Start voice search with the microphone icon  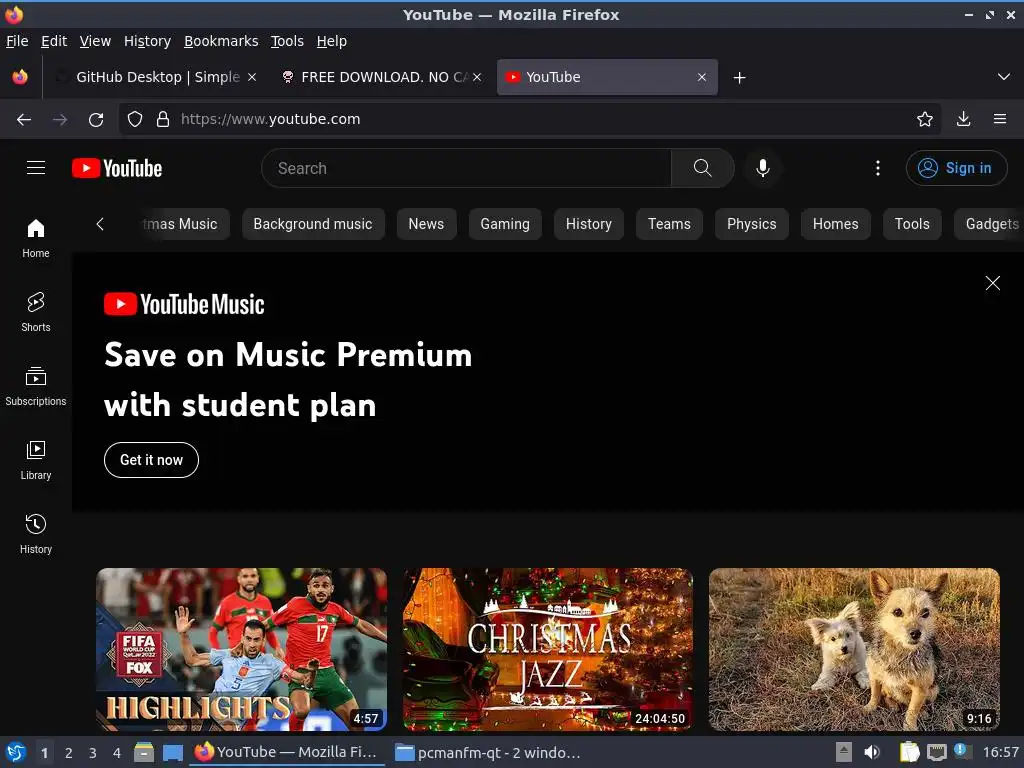[762, 168]
